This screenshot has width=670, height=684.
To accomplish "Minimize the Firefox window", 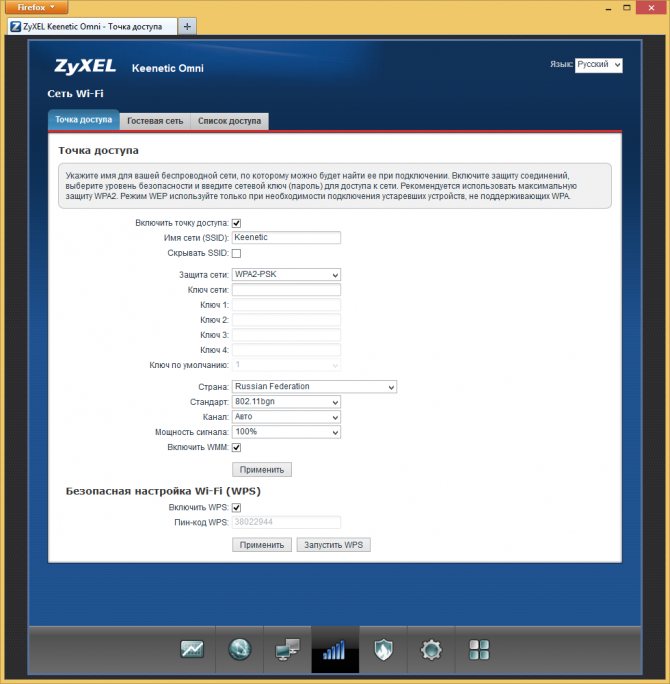I will click(x=608, y=8).
